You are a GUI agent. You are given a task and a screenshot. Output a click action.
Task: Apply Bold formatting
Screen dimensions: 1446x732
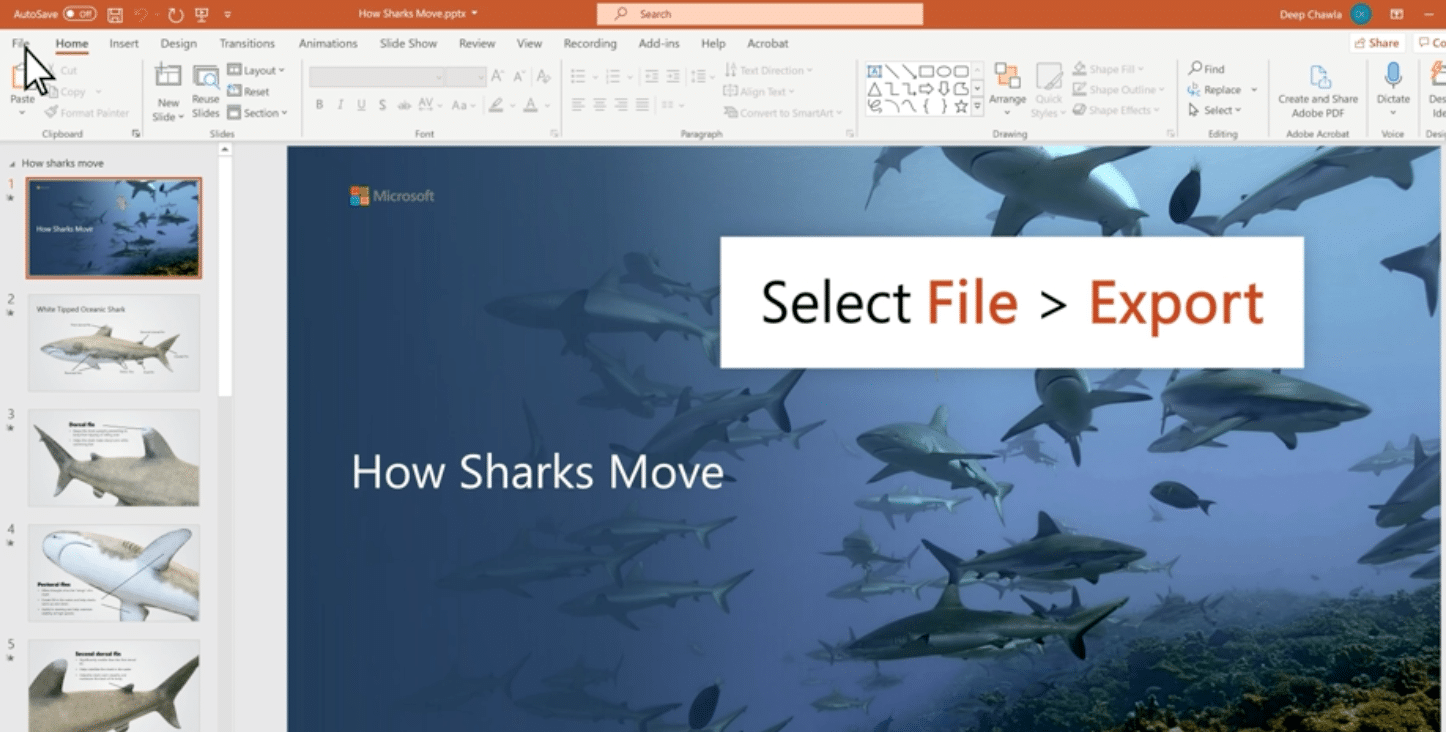(x=319, y=105)
